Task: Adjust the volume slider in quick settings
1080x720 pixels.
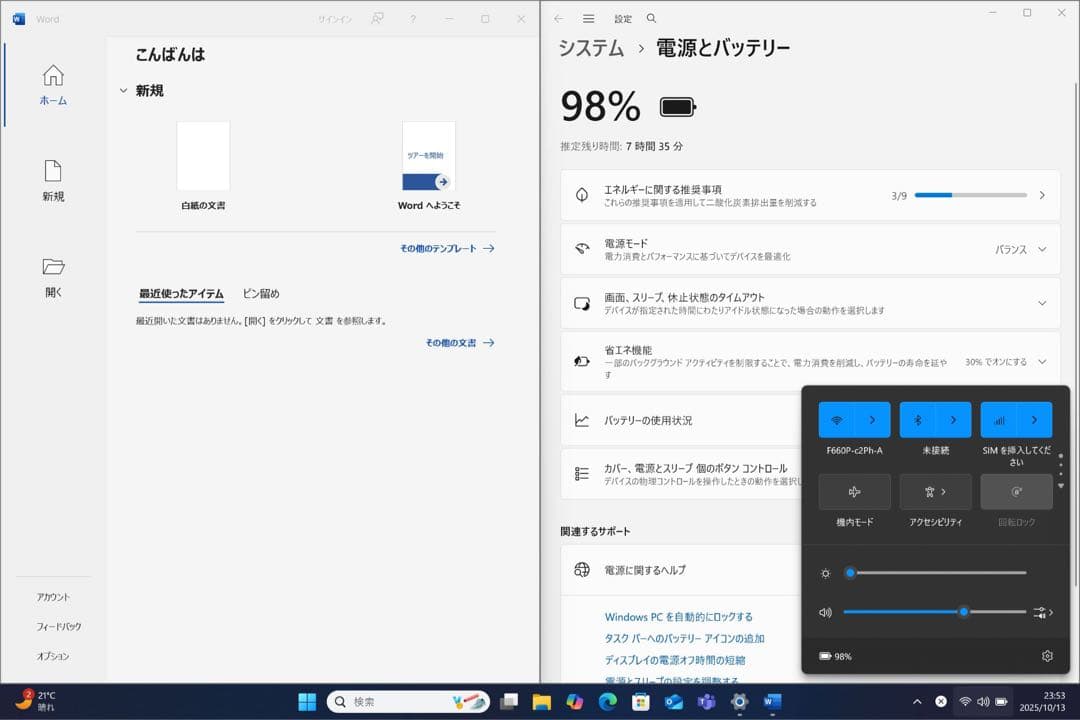Action: click(x=935, y=612)
